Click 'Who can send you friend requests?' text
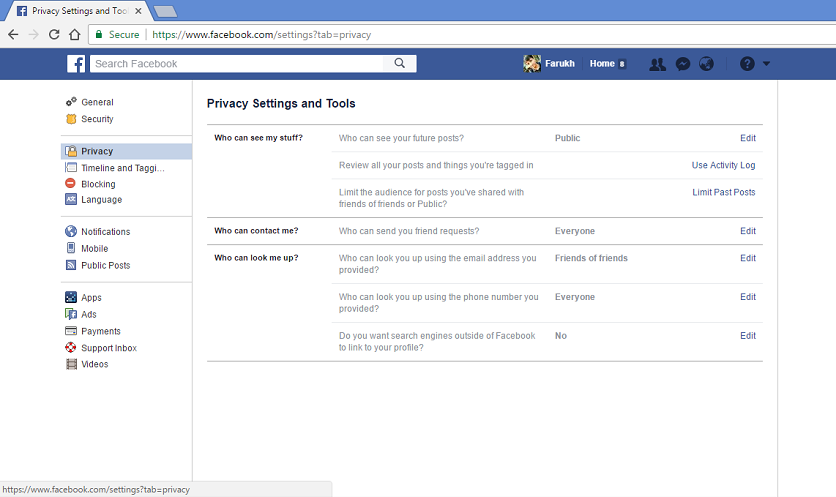 (x=409, y=231)
